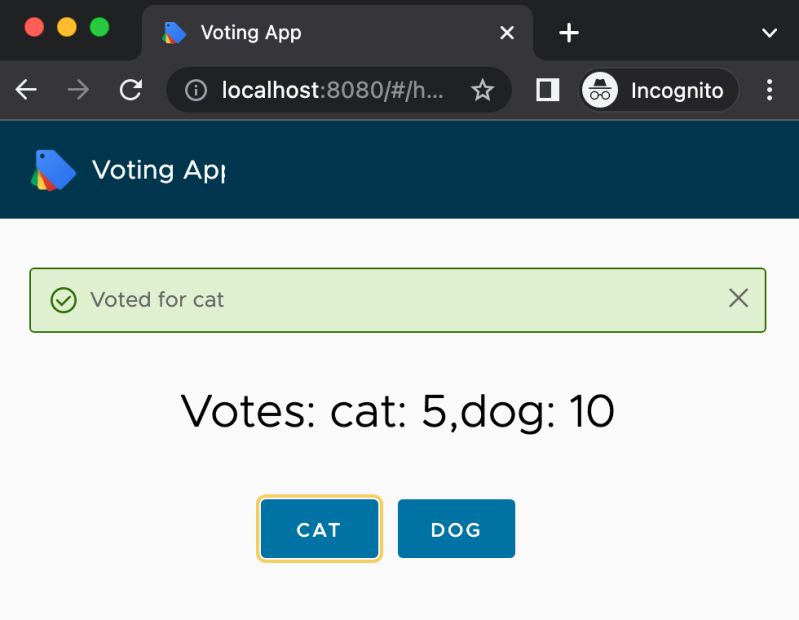The height and width of the screenshot is (620, 799).
Task: Click the Voting App logo icon in header
Action: tap(53, 170)
